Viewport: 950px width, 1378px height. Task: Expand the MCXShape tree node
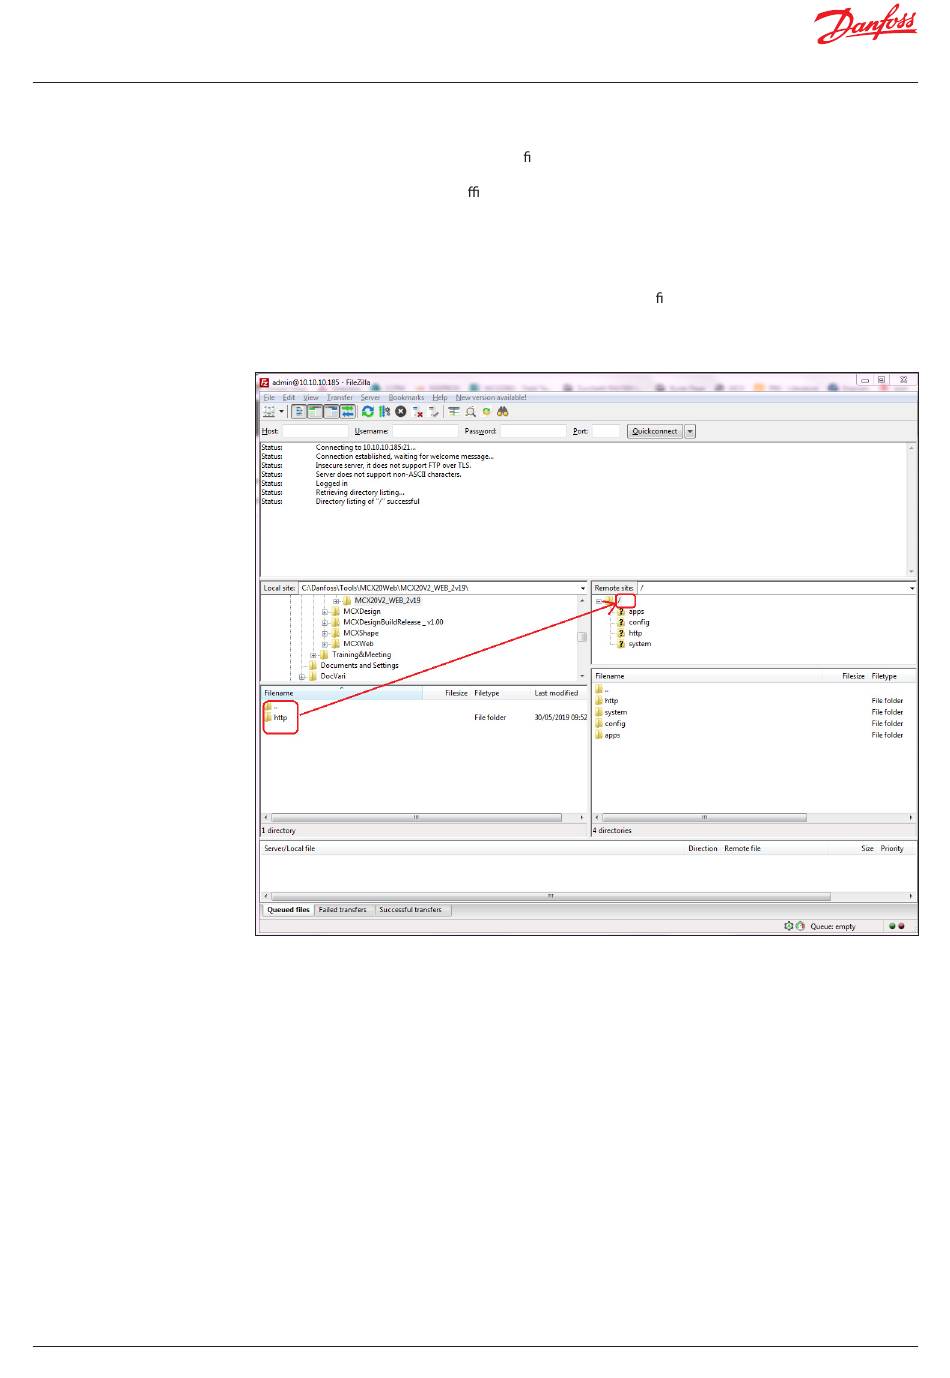point(325,633)
